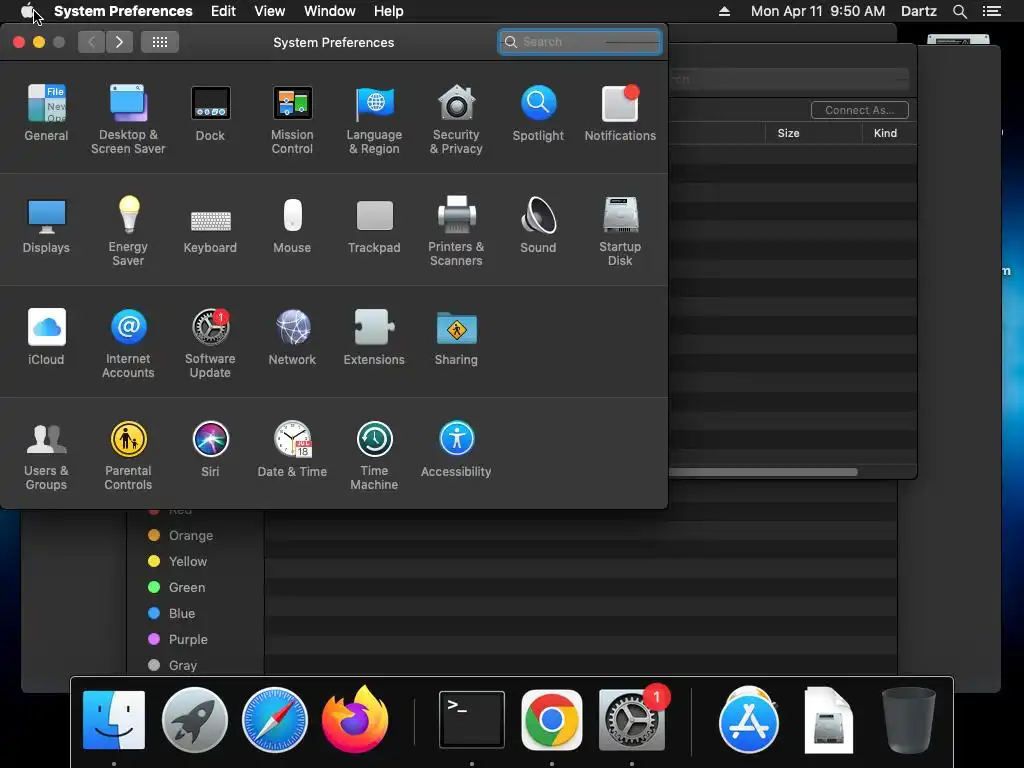This screenshot has width=1024, height=768.
Task: Open App Store from the Dock
Action: 749,721
